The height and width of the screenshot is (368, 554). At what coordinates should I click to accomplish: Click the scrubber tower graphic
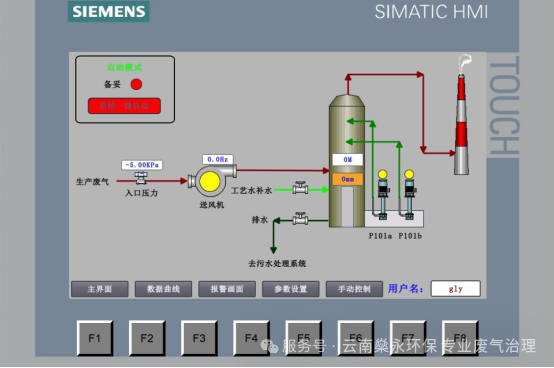(x=347, y=161)
